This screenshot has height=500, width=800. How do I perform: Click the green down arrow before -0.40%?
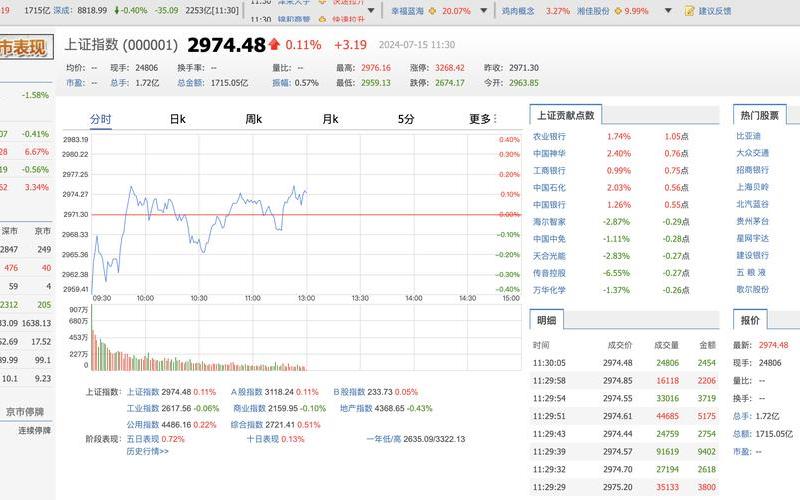point(117,10)
